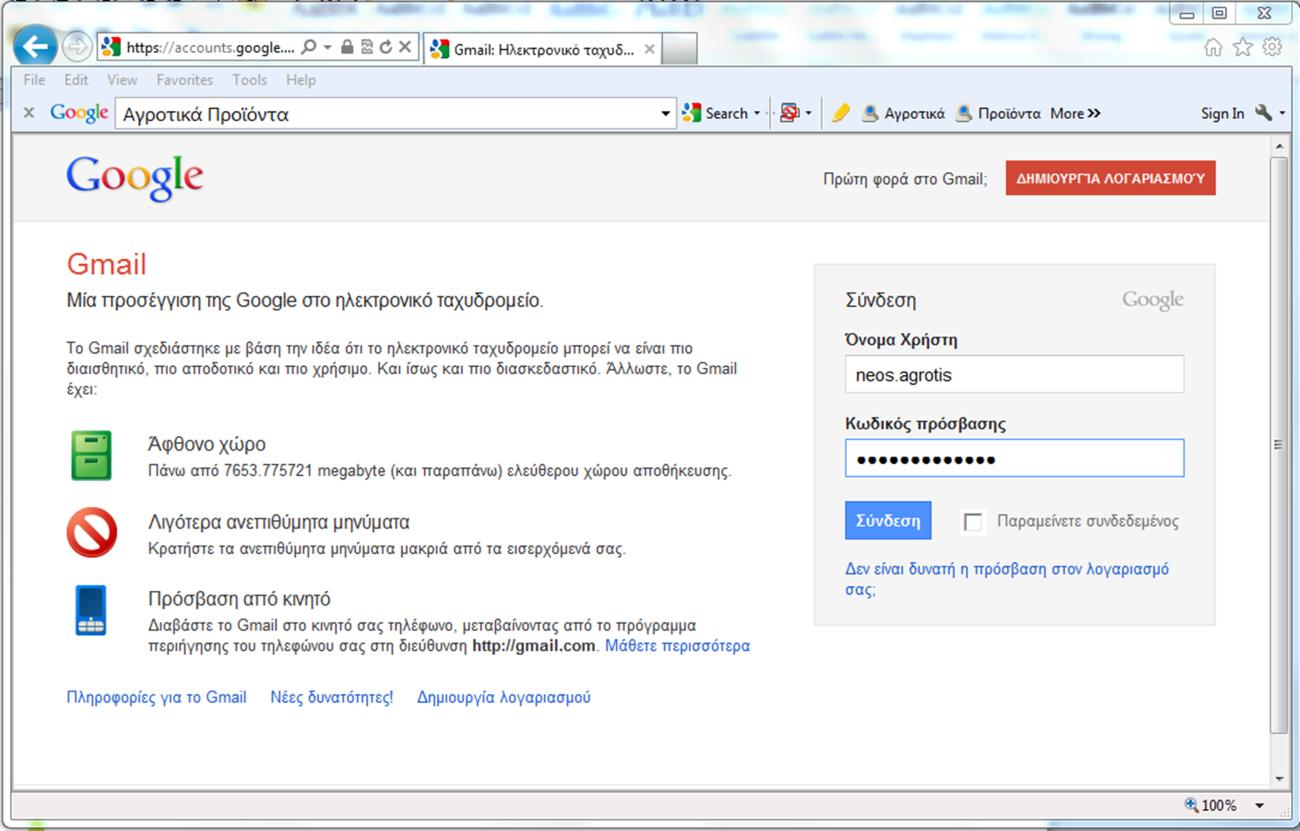Click the Αγροτικά word-find toolbar button
This screenshot has width=1300, height=831.
(x=903, y=113)
